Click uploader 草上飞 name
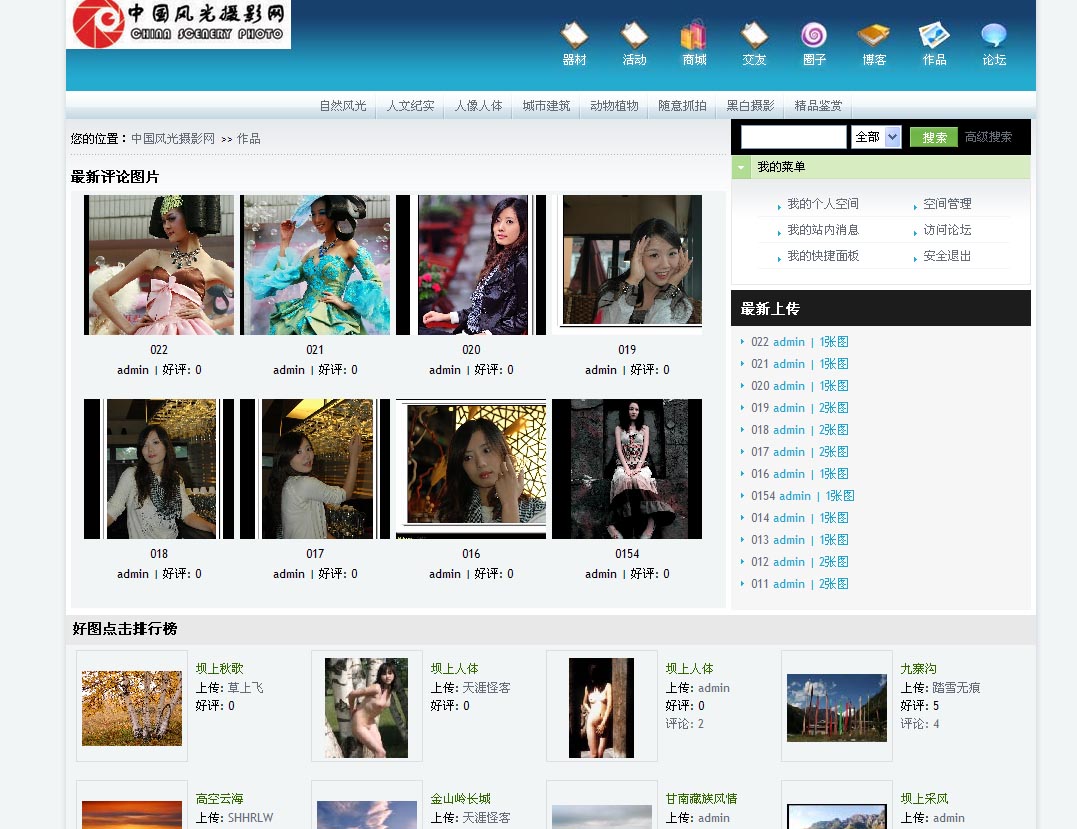 pos(245,688)
